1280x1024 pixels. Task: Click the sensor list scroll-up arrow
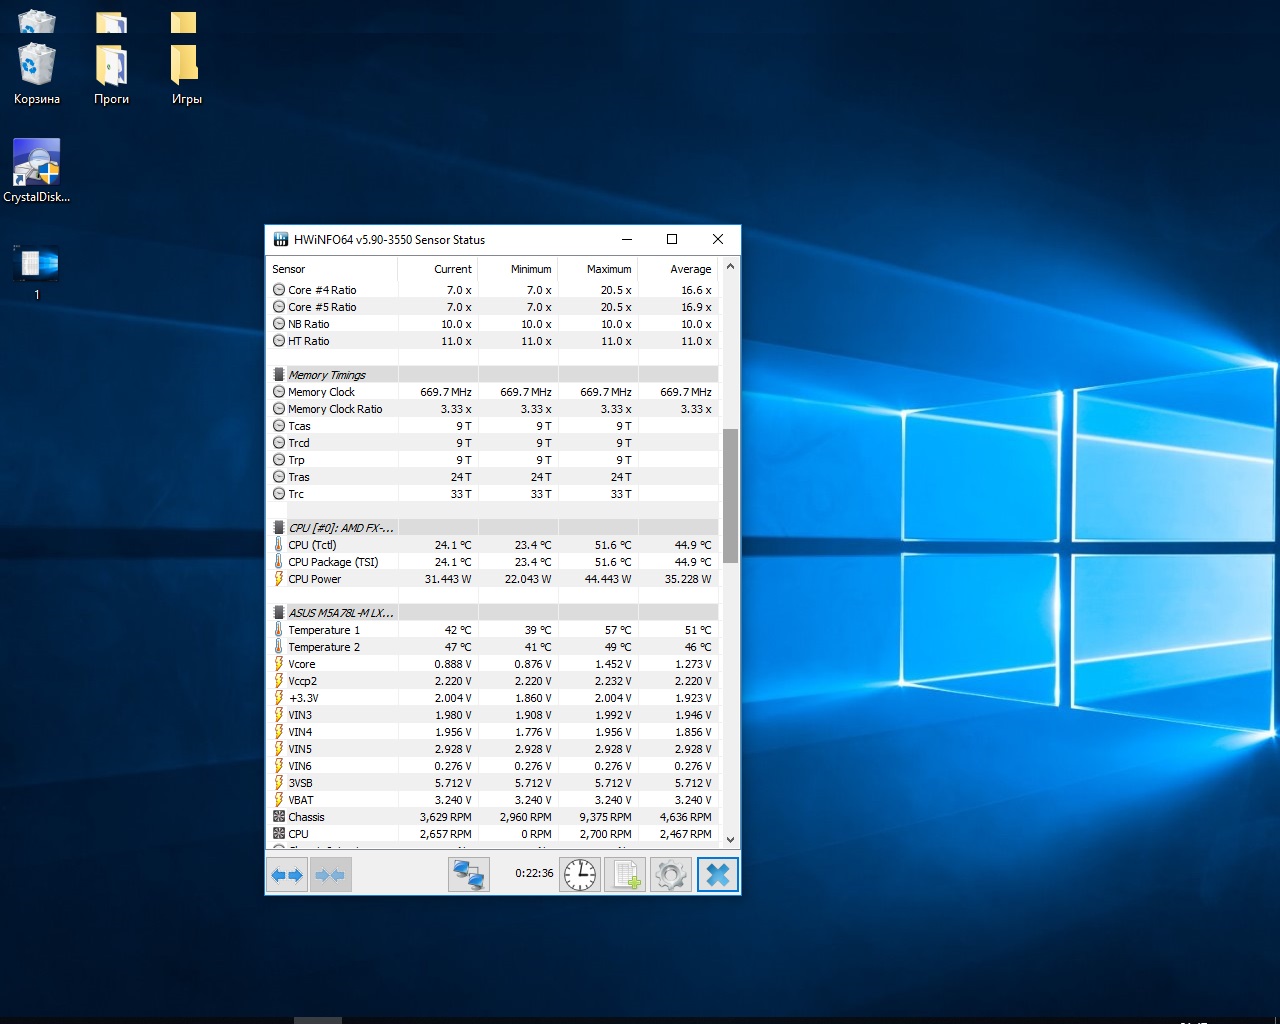730,267
